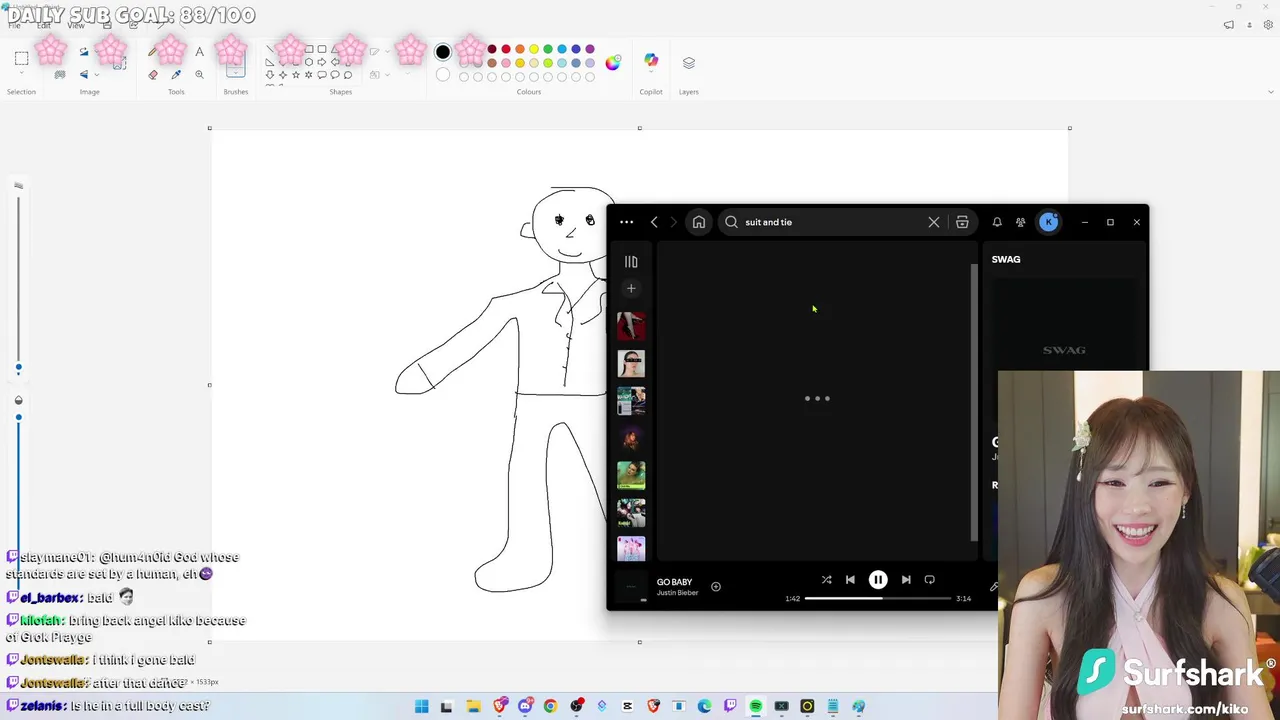Image resolution: width=1280 pixels, height=720 pixels.
Task: Add GO BABY to Liked Songs
Action: 716,587
